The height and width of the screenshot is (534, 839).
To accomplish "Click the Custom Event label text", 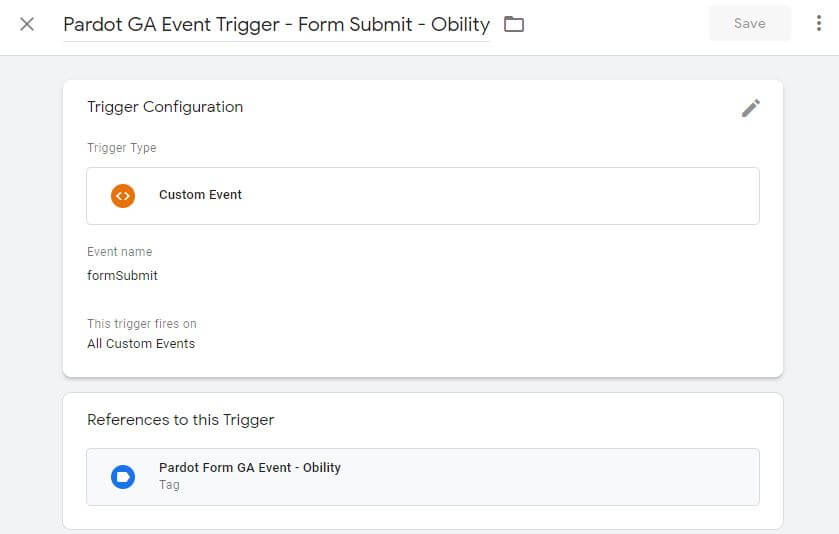I will tap(200, 195).
